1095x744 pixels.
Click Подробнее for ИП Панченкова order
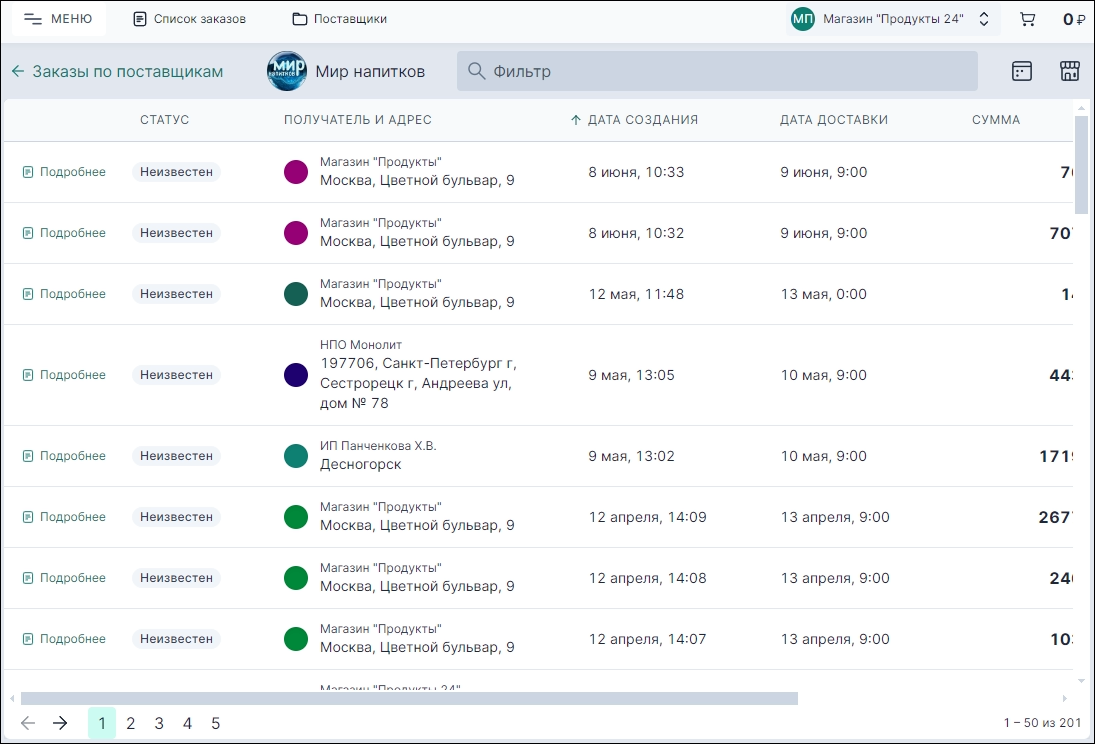pyautogui.click(x=64, y=456)
